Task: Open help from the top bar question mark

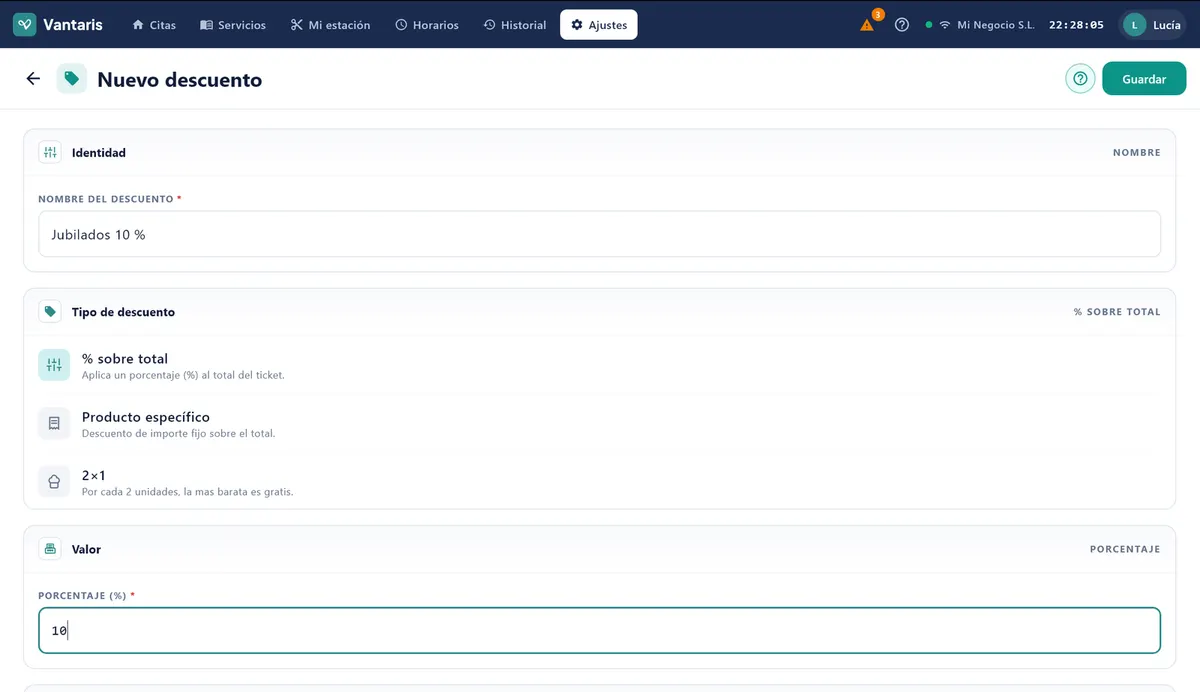Action: click(x=902, y=25)
